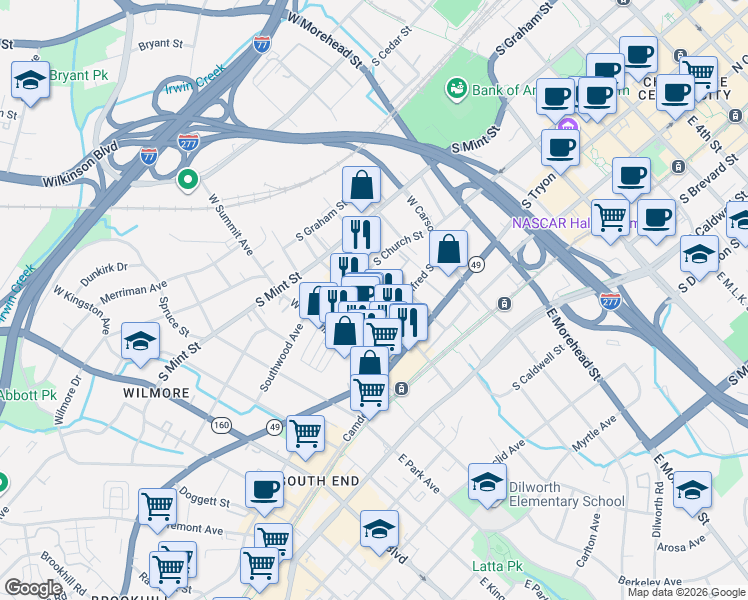Screen dimensions: 748x600
Task: Click the Bryant St street label
Action: (160, 45)
